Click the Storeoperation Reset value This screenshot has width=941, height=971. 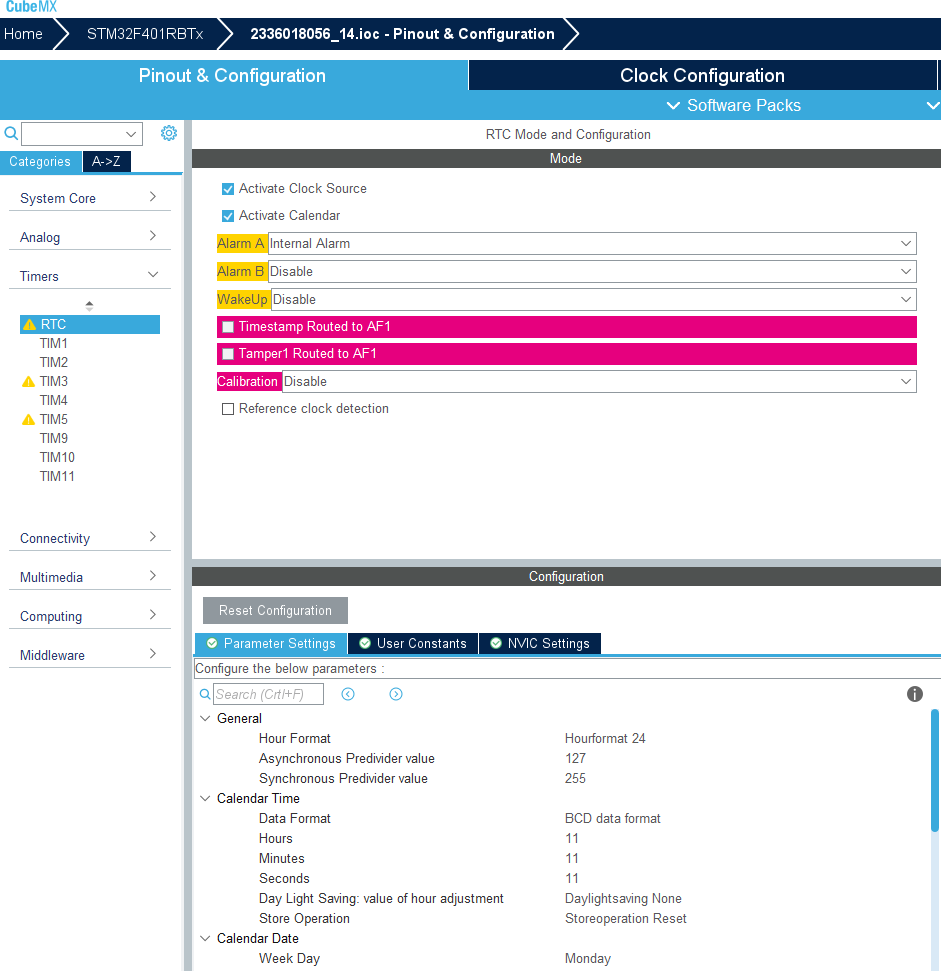pos(625,918)
